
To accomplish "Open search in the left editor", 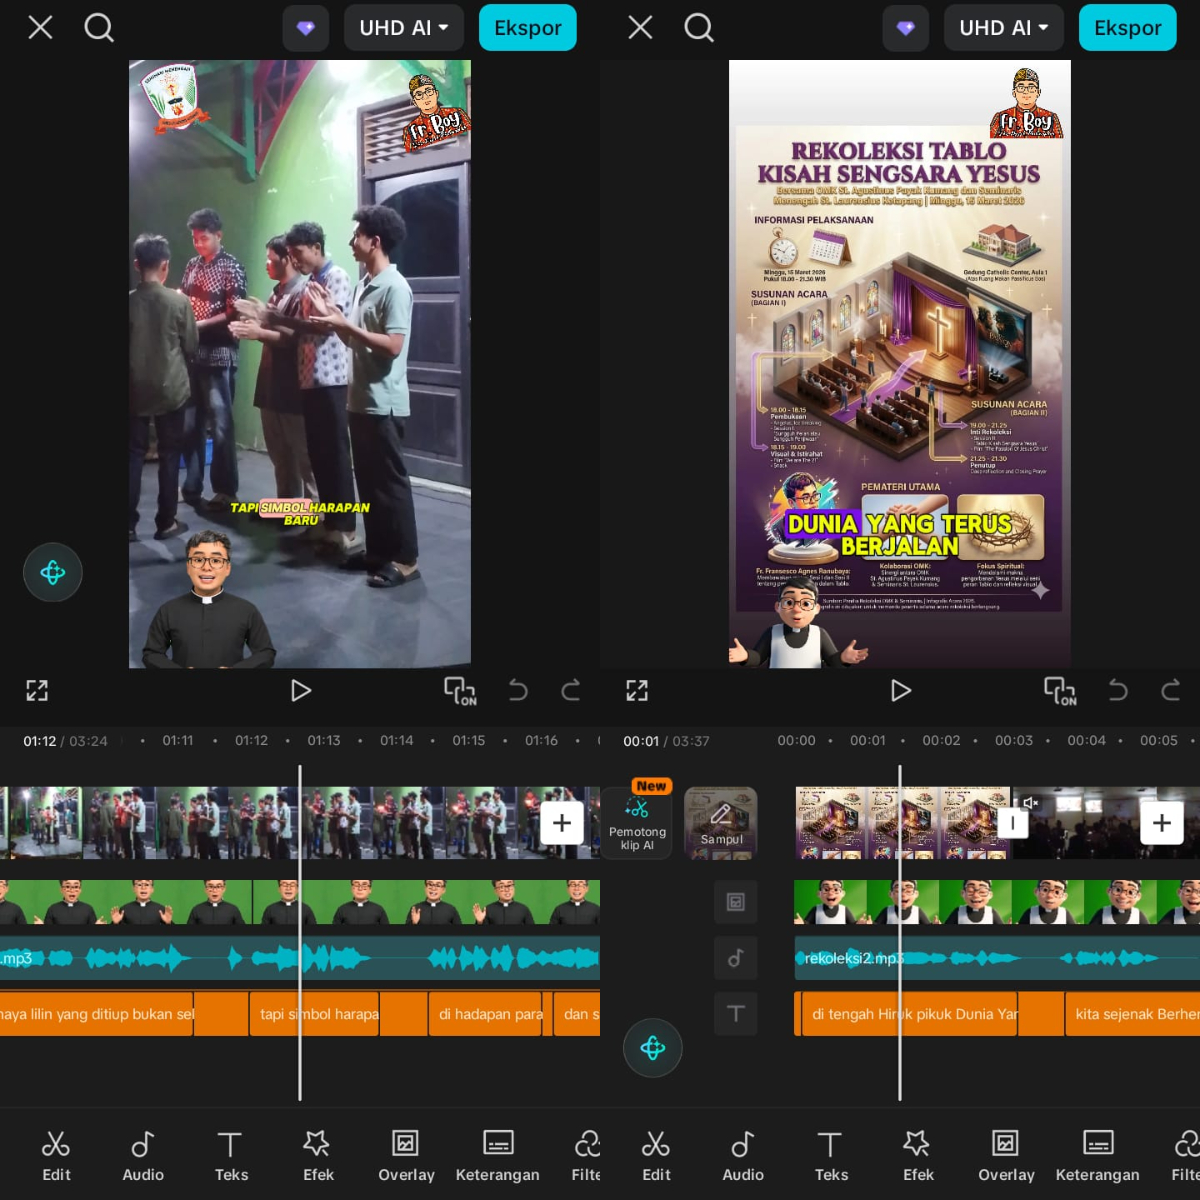I will pyautogui.click(x=99, y=27).
